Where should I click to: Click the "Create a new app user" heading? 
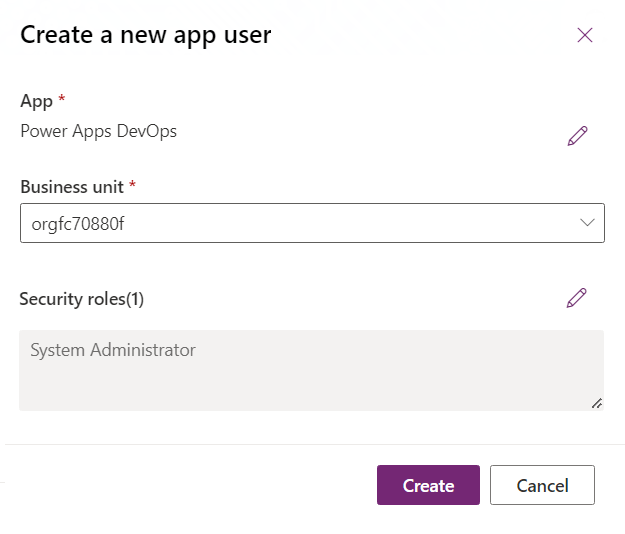(x=146, y=35)
